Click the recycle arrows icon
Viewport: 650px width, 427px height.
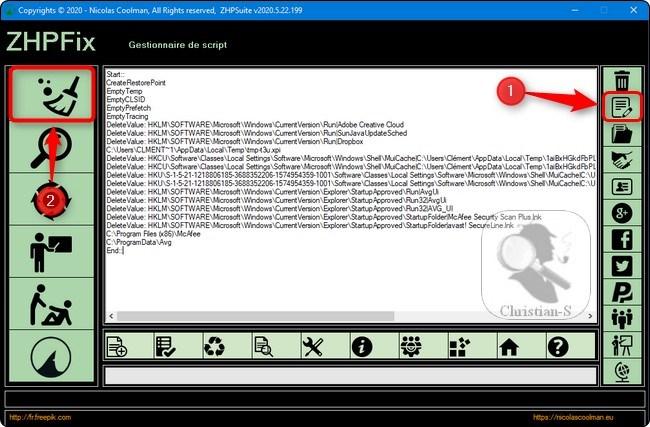pos(215,347)
